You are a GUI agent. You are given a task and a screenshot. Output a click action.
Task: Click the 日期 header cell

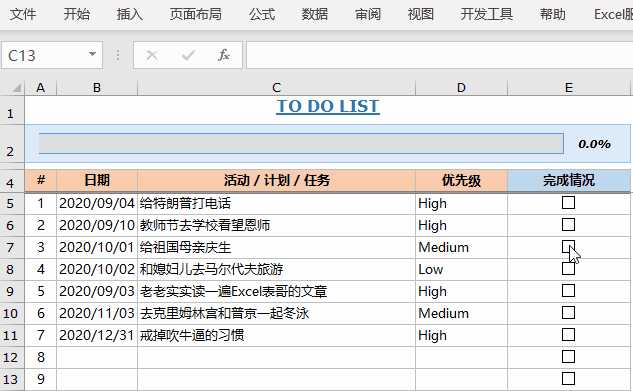pyautogui.click(x=97, y=180)
